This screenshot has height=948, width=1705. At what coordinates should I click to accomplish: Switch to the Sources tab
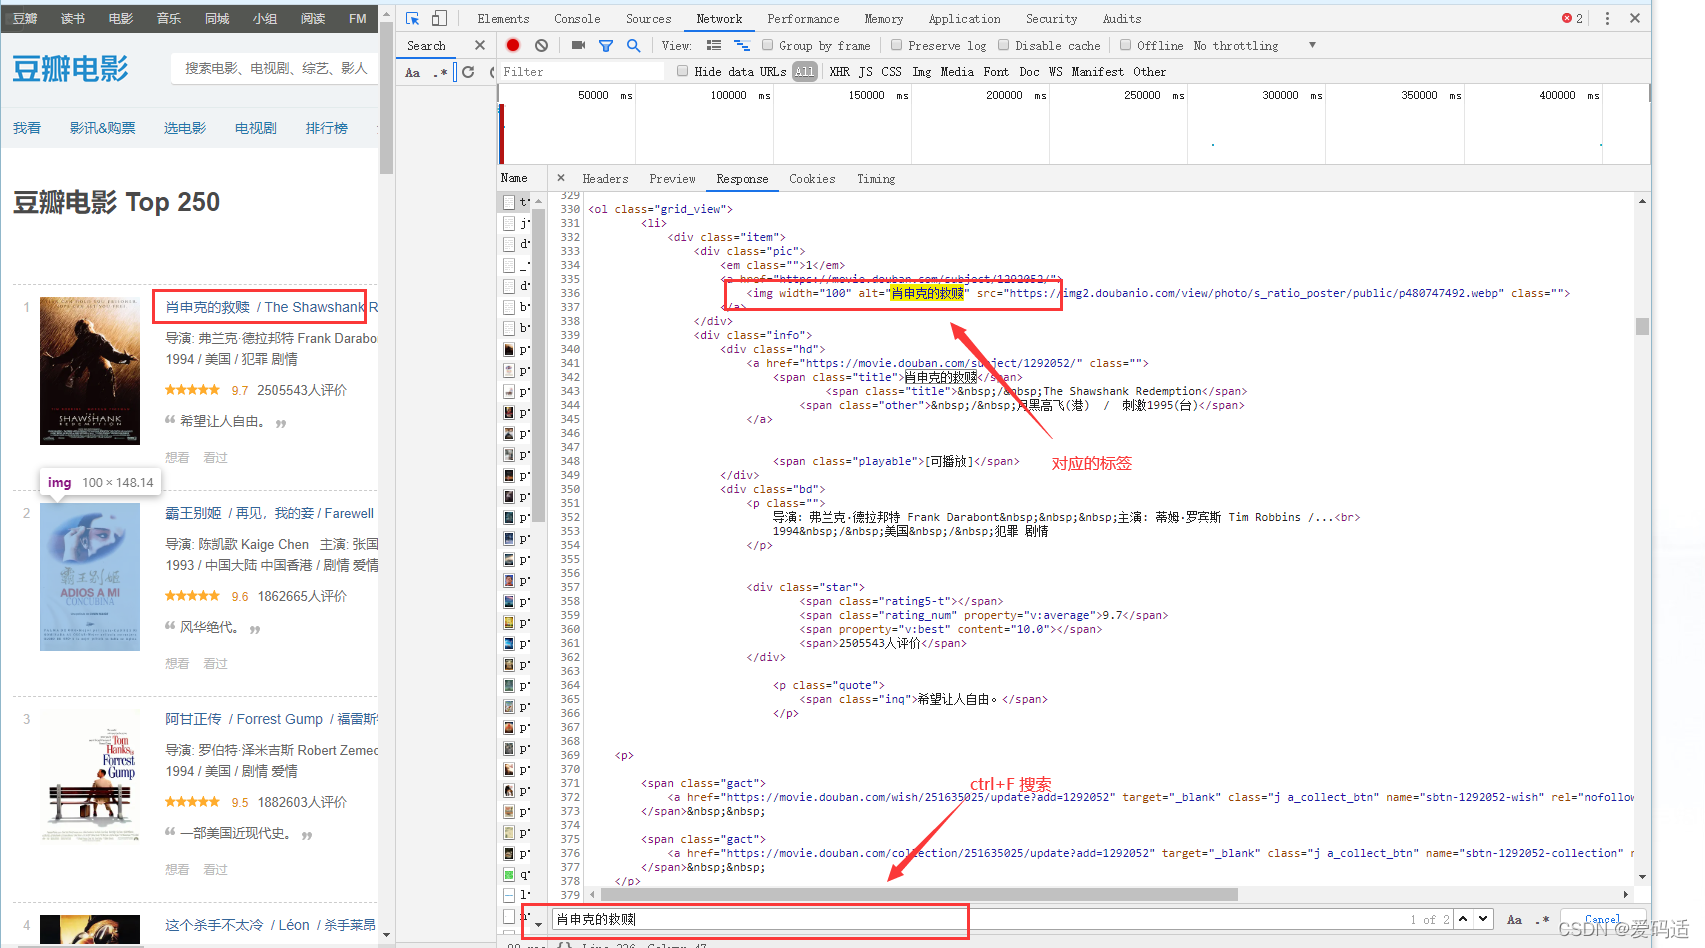coord(648,18)
